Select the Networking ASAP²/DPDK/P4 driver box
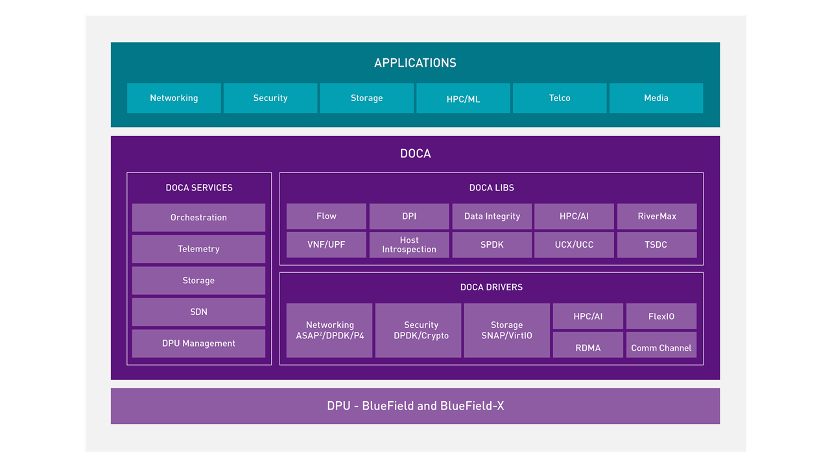 pos(329,331)
